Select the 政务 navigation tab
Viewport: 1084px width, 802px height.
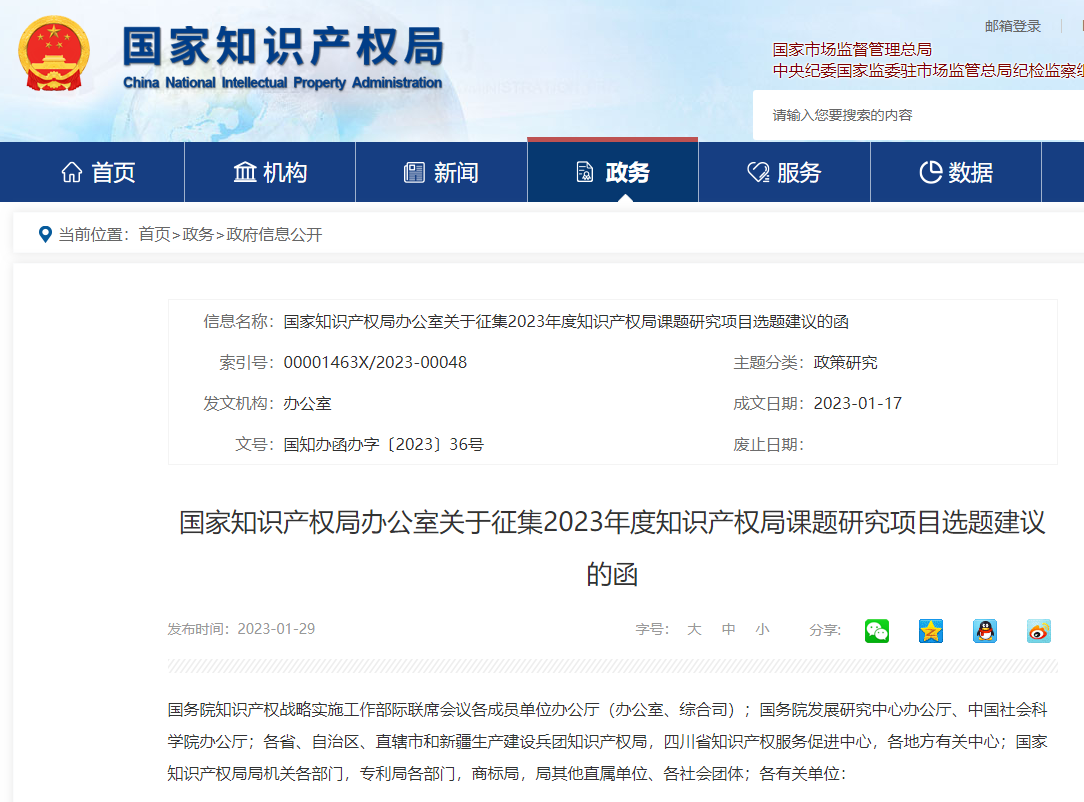coord(613,173)
